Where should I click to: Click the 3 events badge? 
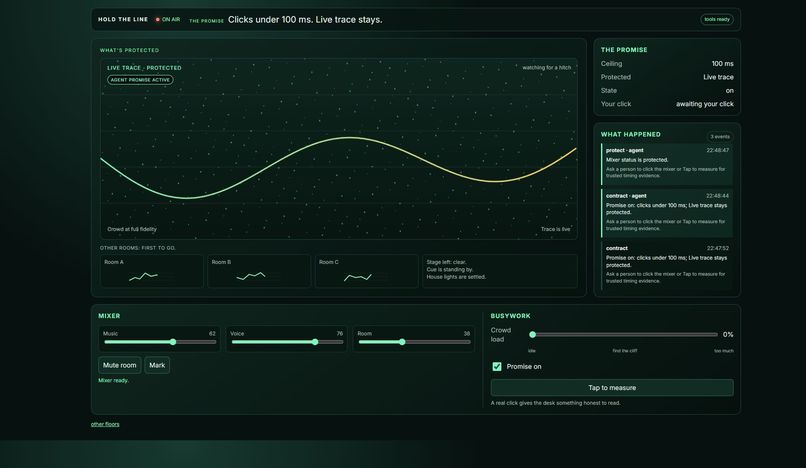point(720,137)
